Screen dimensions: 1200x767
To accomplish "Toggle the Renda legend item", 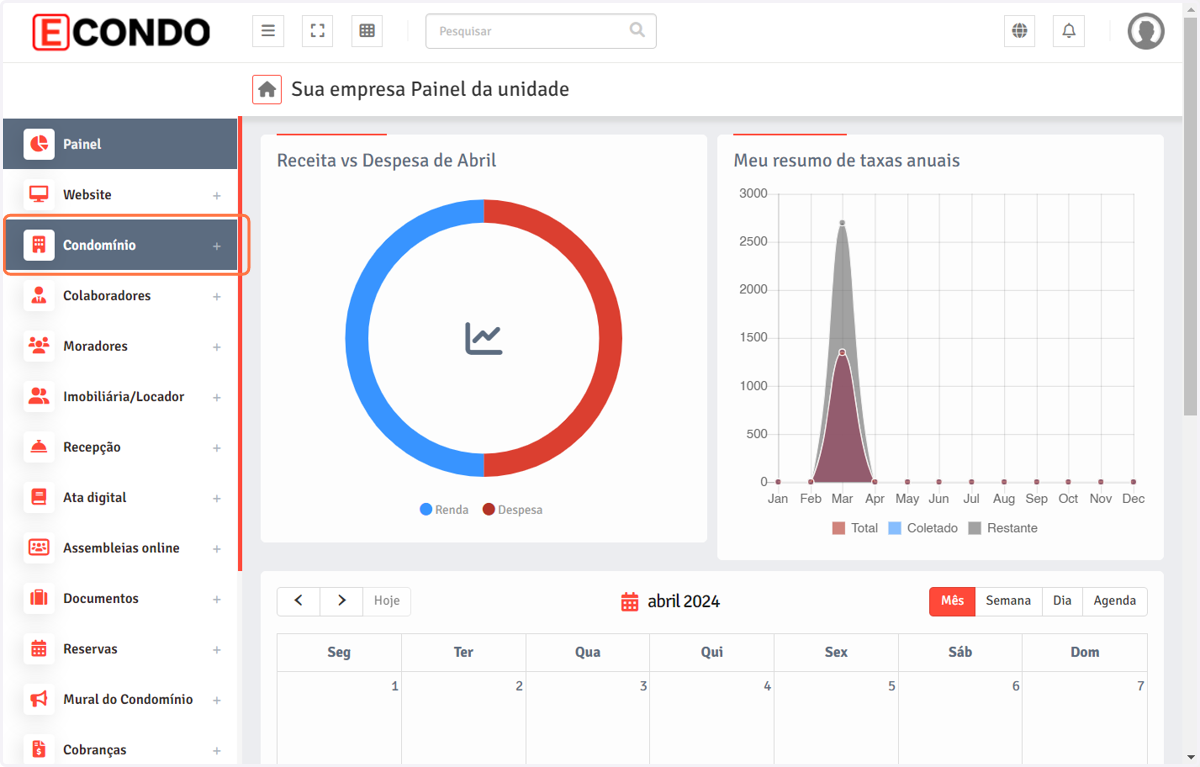I will [444, 510].
